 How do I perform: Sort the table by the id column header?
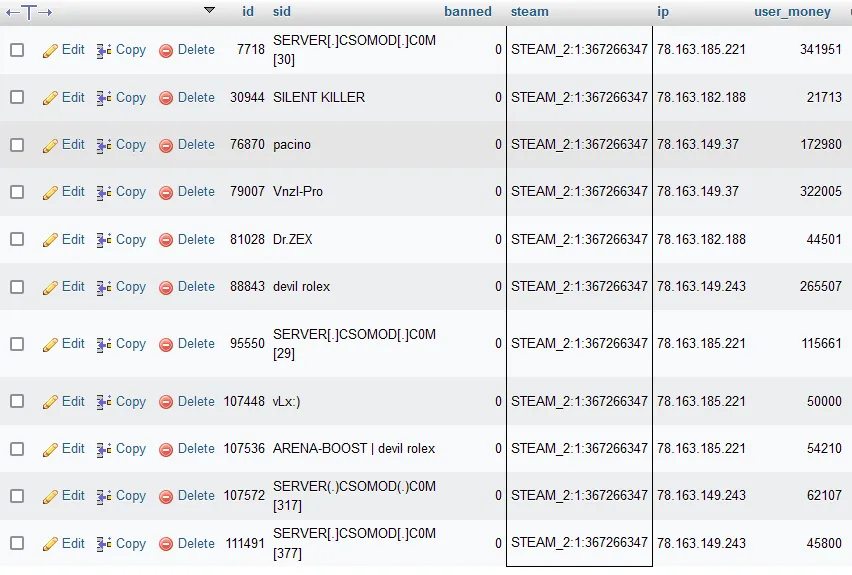click(248, 11)
